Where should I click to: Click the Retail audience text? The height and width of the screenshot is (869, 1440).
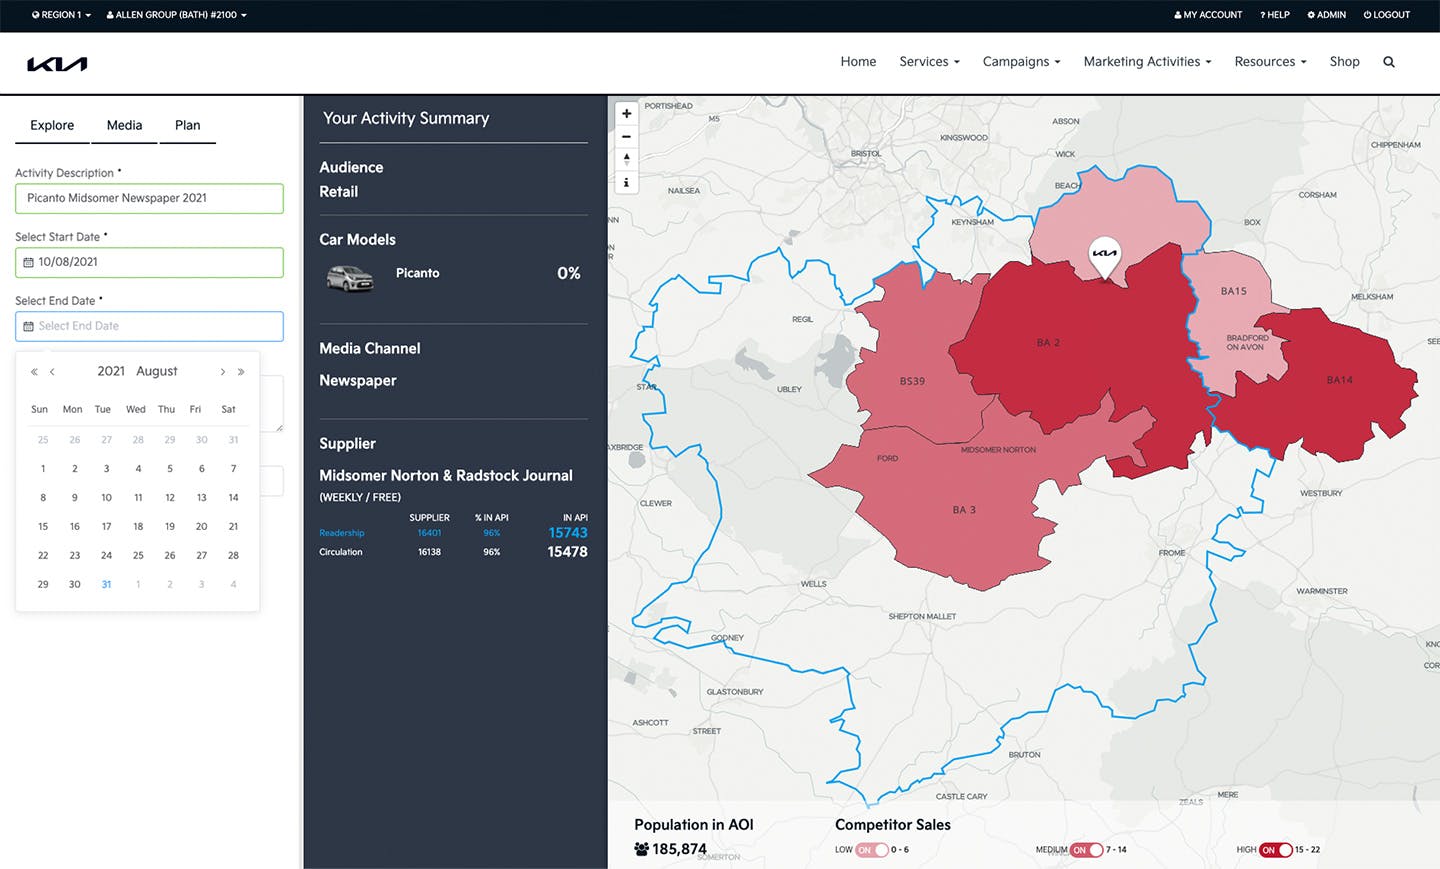(338, 192)
